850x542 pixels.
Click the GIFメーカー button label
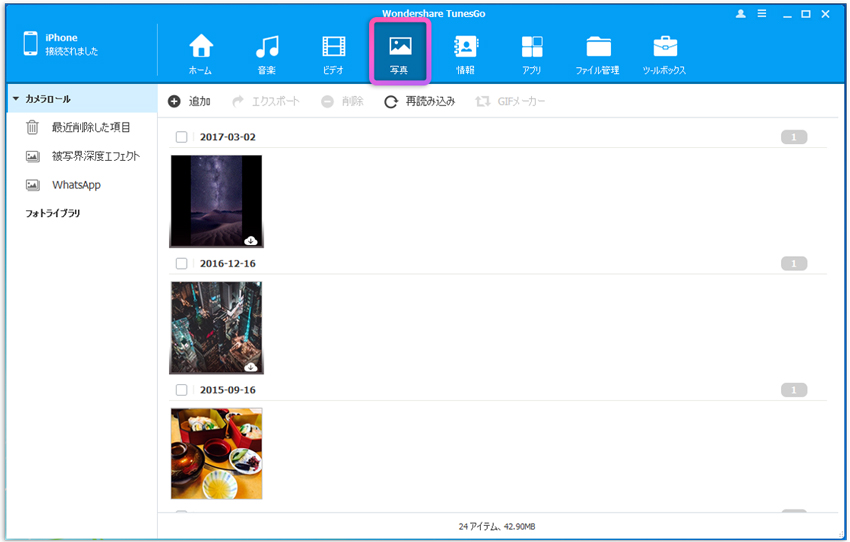(x=521, y=101)
